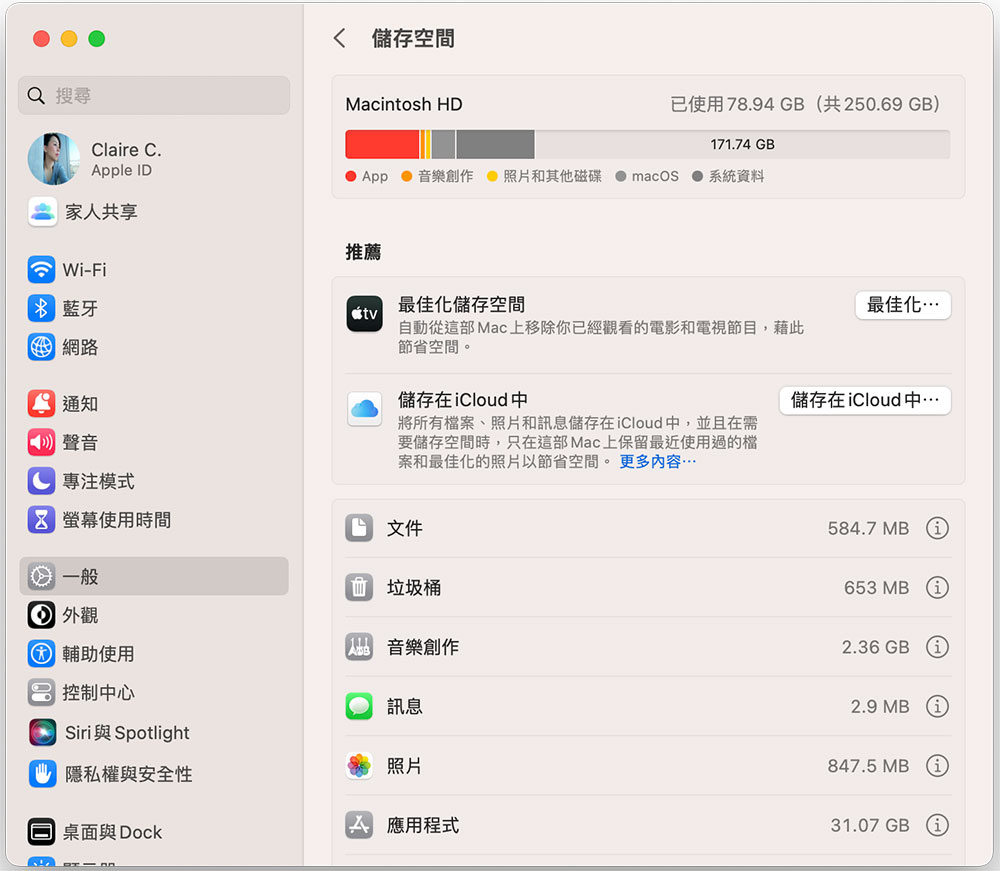Open the 通知 bell icon
Viewport: 1000px width, 871px height.
point(41,404)
